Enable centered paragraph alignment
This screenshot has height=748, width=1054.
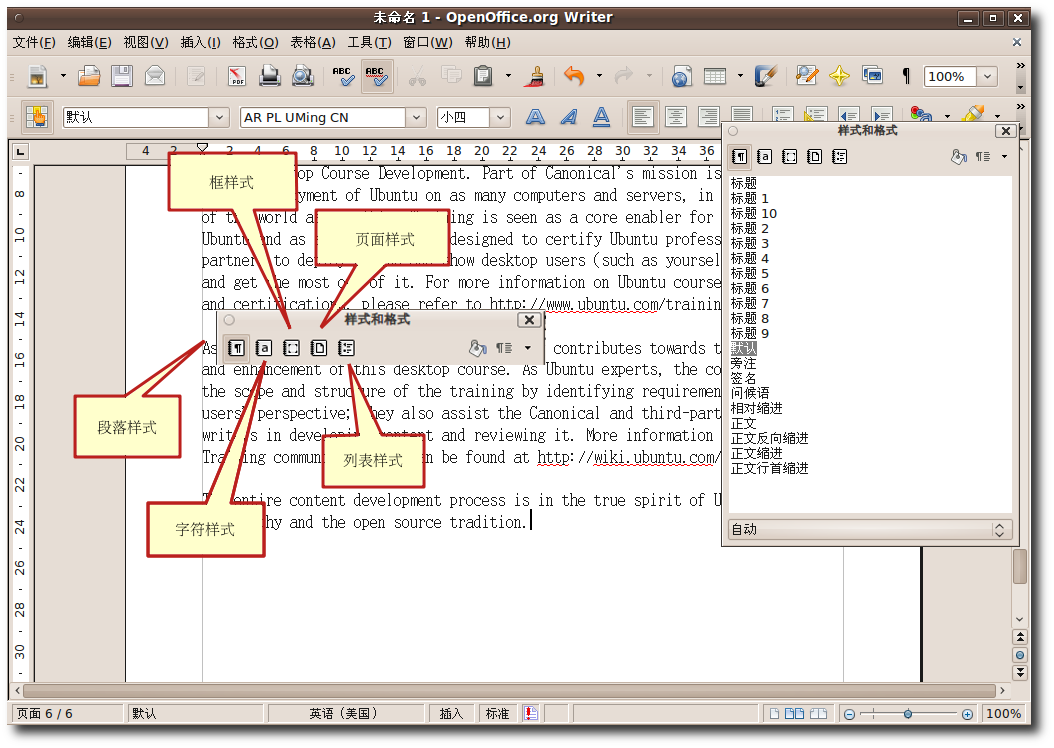tap(676, 117)
